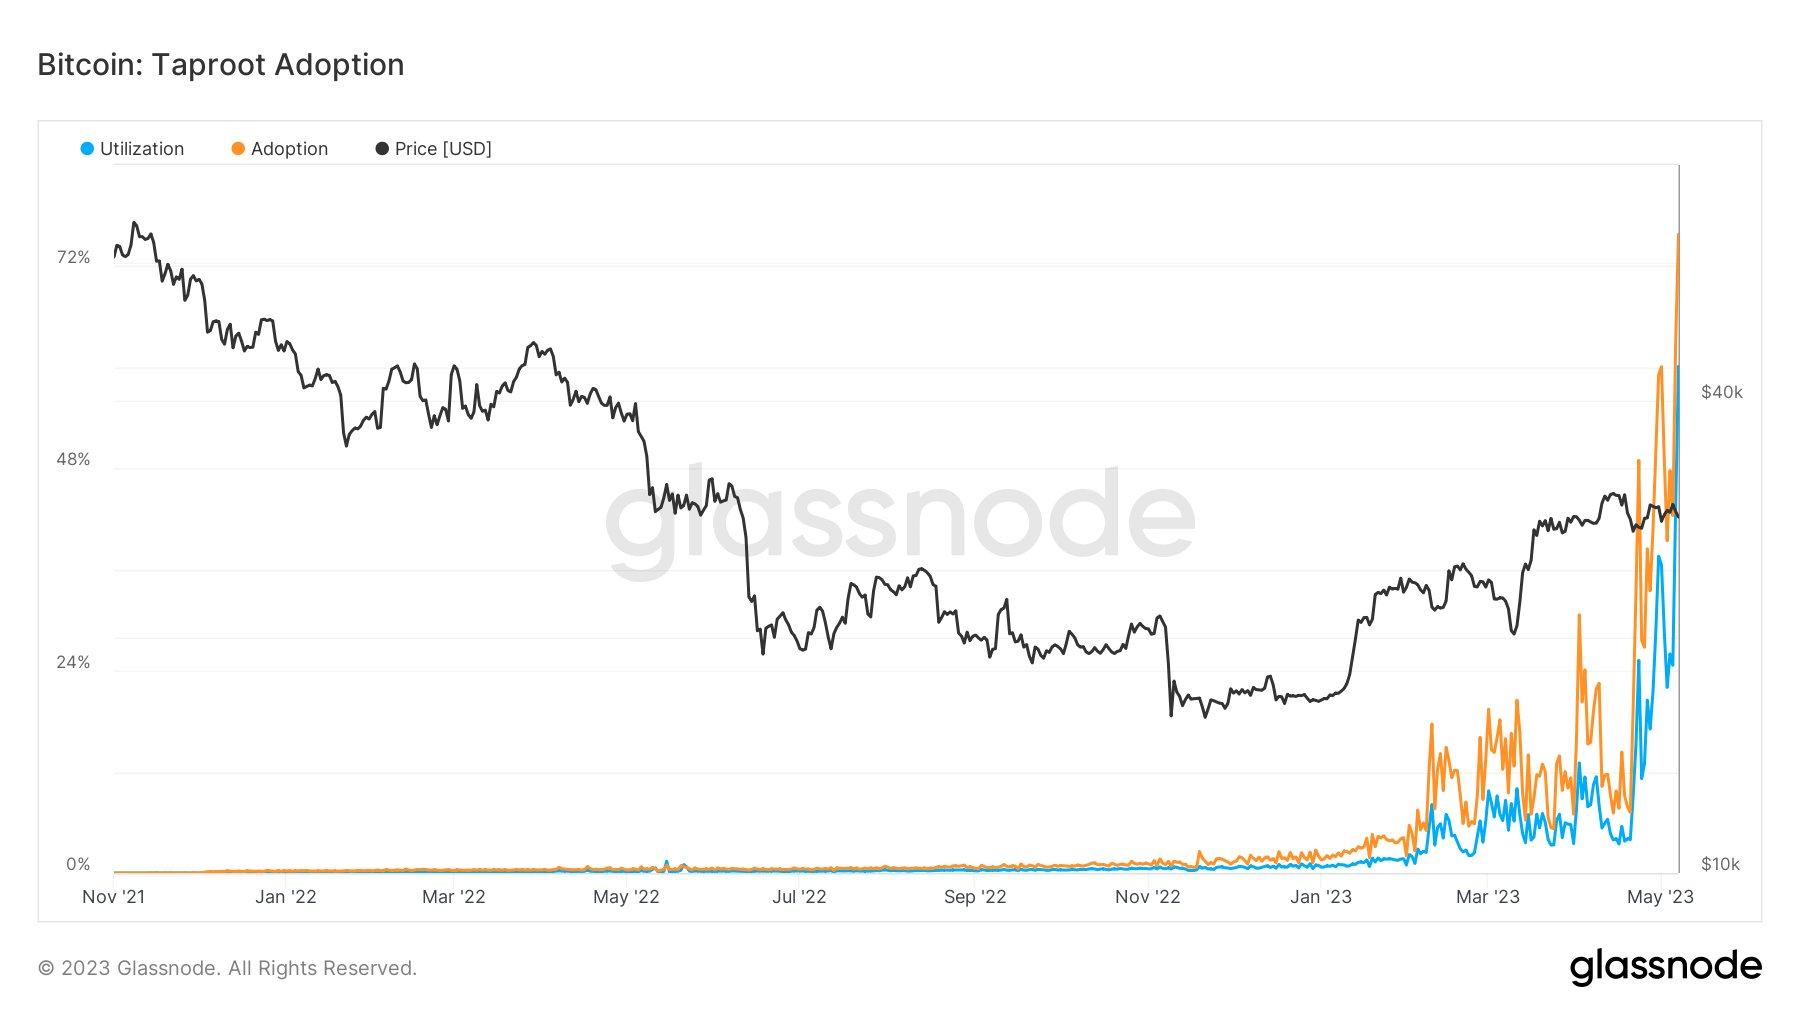Click the $10k right axis label

point(1720,865)
